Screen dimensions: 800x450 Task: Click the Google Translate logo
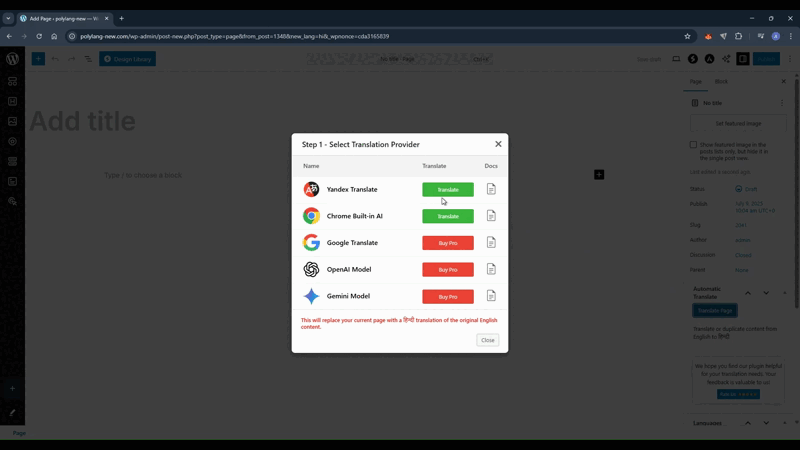pyautogui.click(x=311, y=242)
